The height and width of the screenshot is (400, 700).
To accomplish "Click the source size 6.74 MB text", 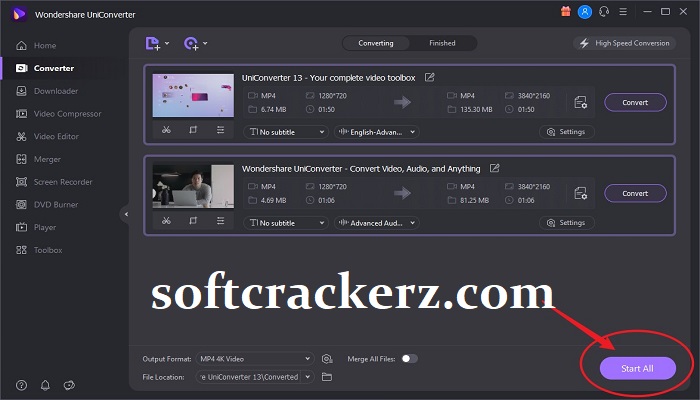I will (273, 109).
